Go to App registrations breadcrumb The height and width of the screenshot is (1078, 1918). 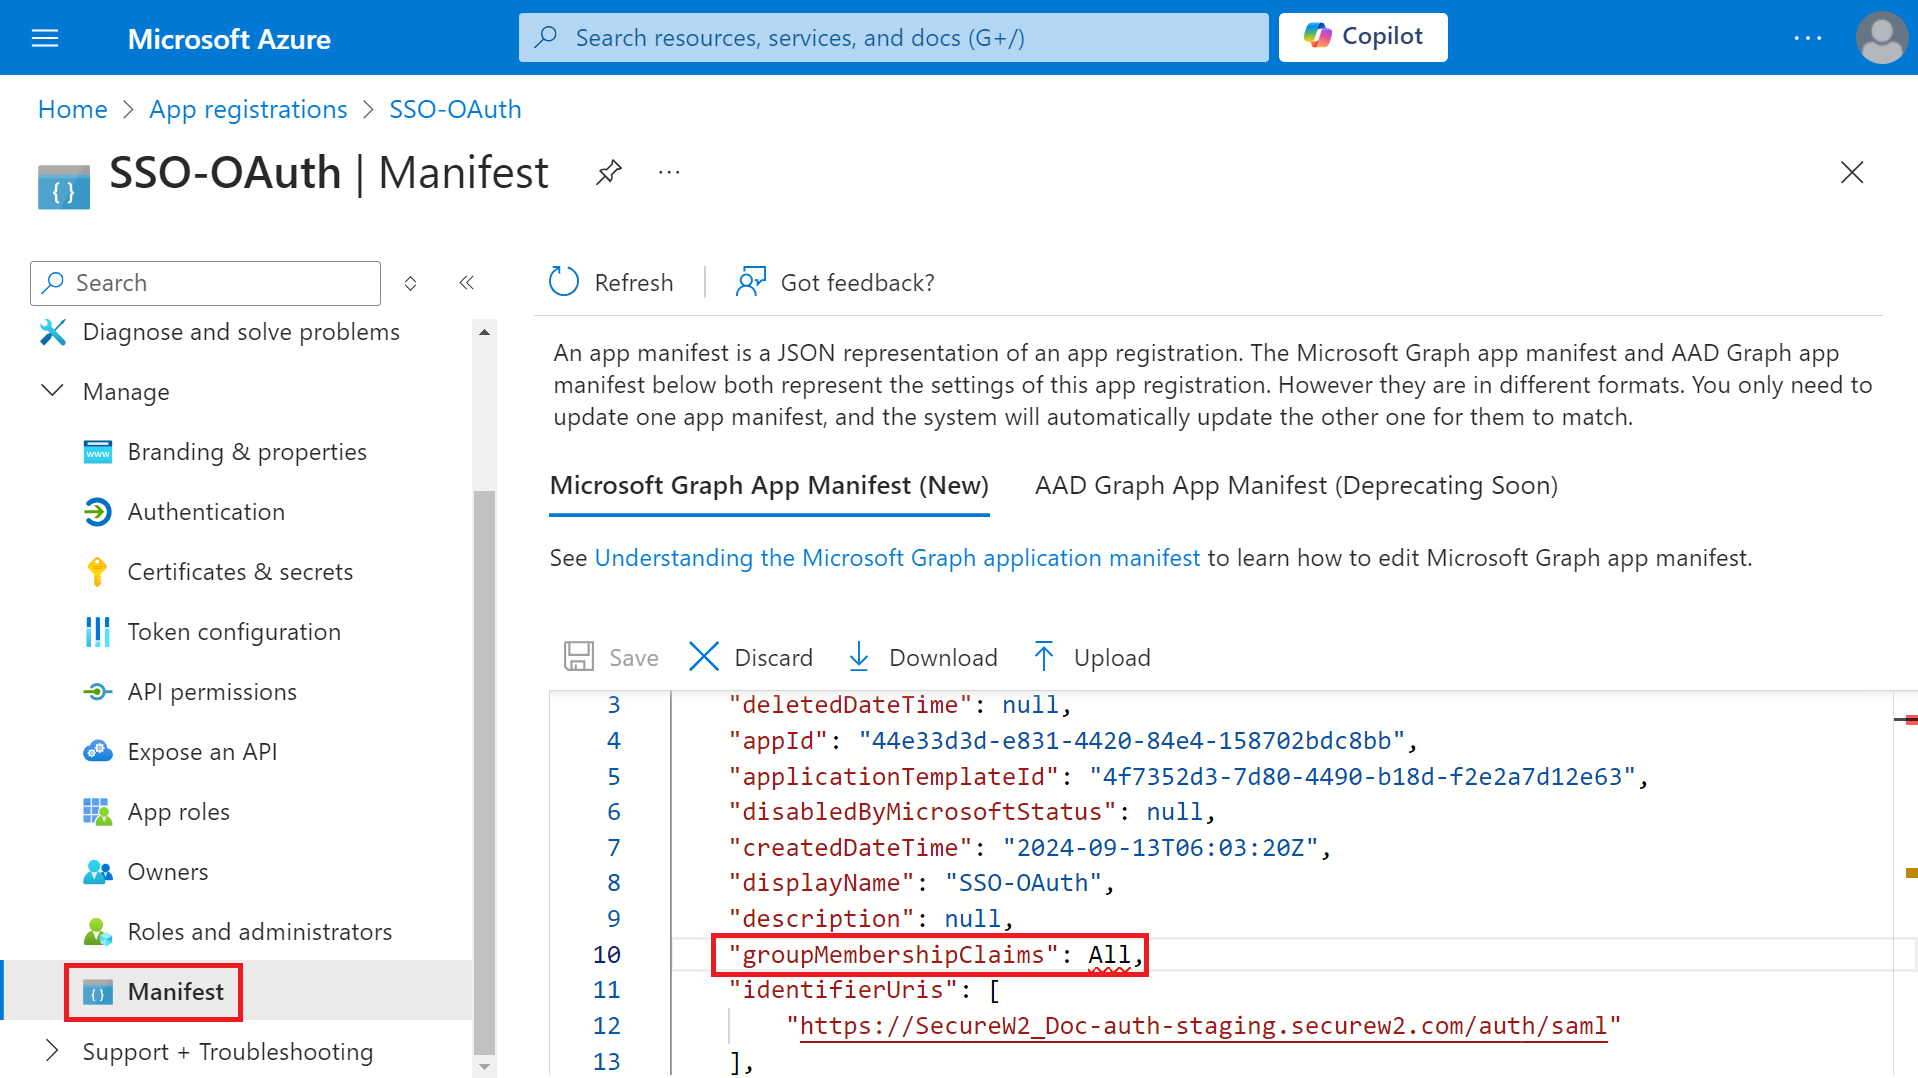coord(248,109)
